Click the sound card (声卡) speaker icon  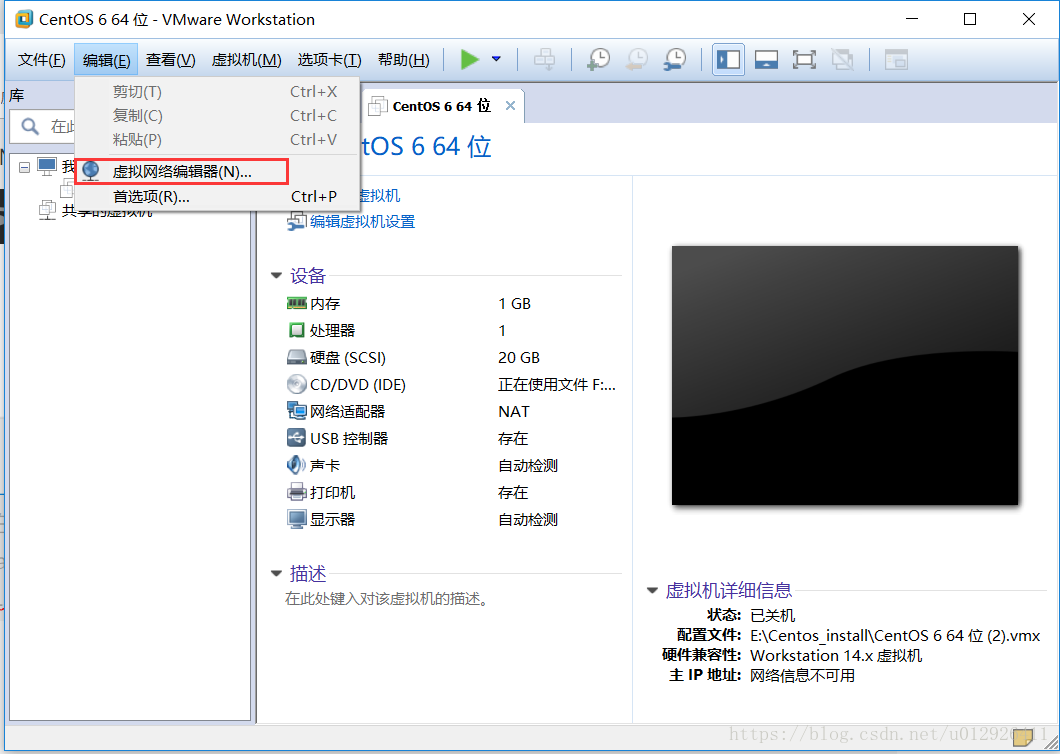297,465
